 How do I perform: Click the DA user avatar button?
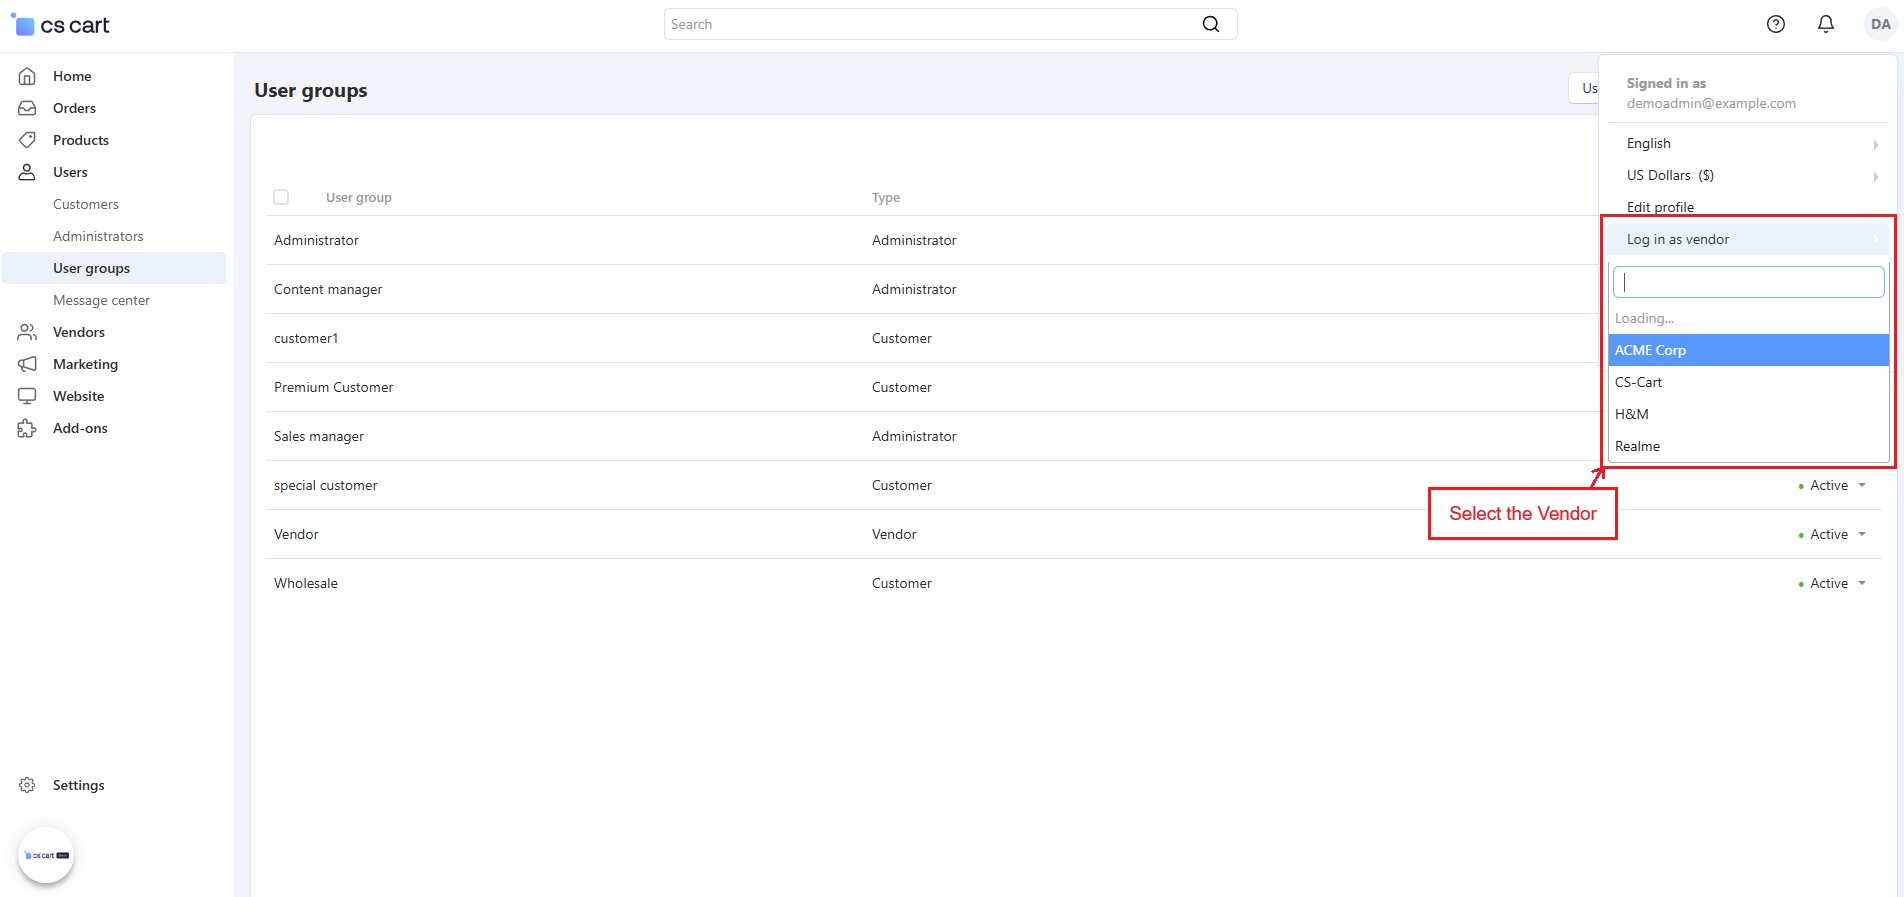tap(1880, 24)
